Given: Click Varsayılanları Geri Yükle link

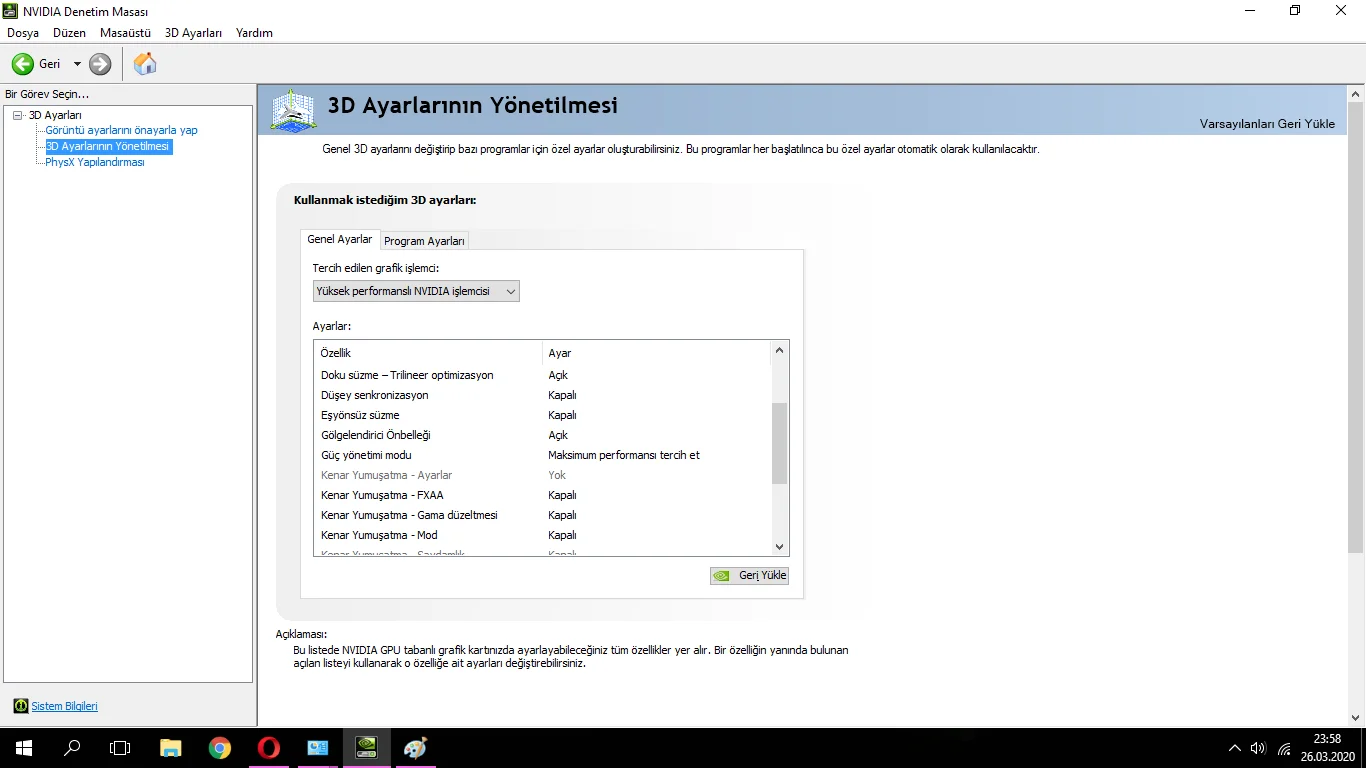Looking at the screenshot, I should coord(1267,124).
